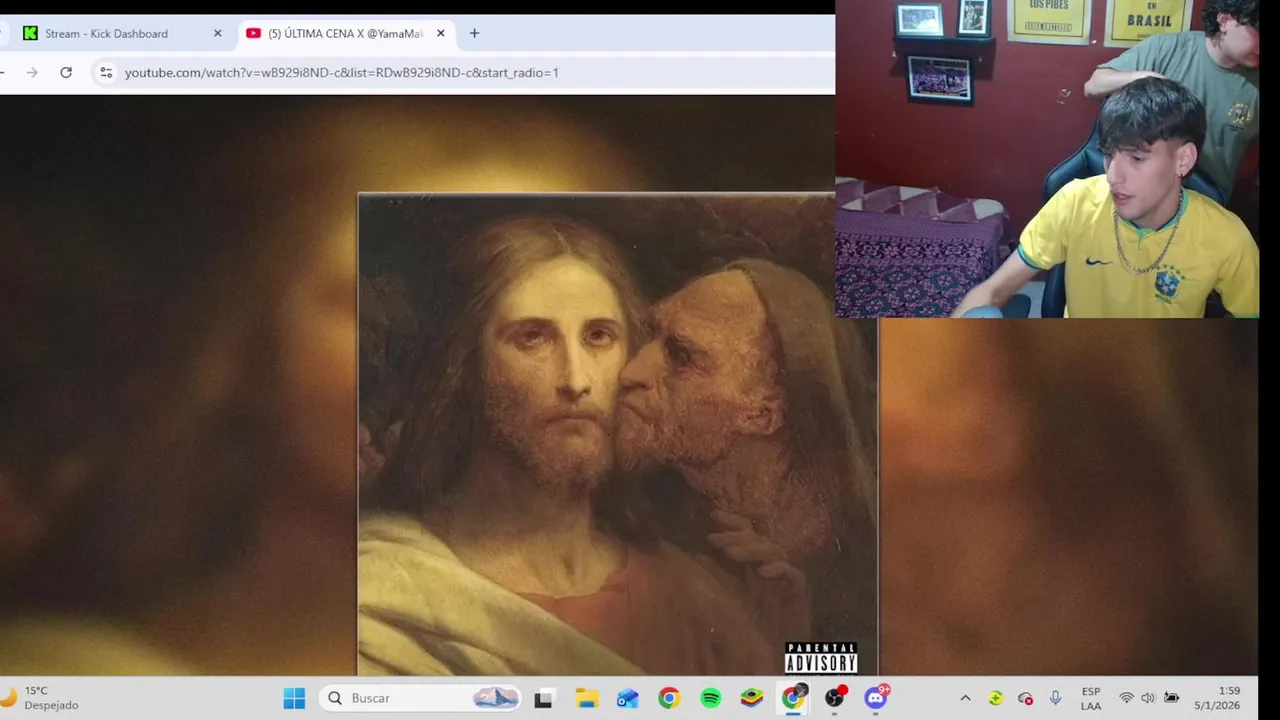
Task: Expand the hidden system tray icons
Action: tap(965, 698)
